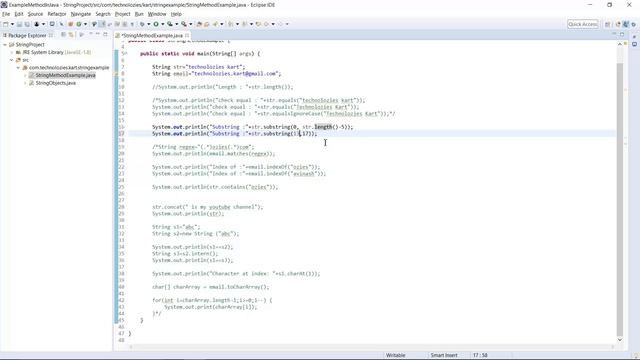Click the Coverage toolbar icon
The height and width of the screenshot is (360, 640).
170,24
